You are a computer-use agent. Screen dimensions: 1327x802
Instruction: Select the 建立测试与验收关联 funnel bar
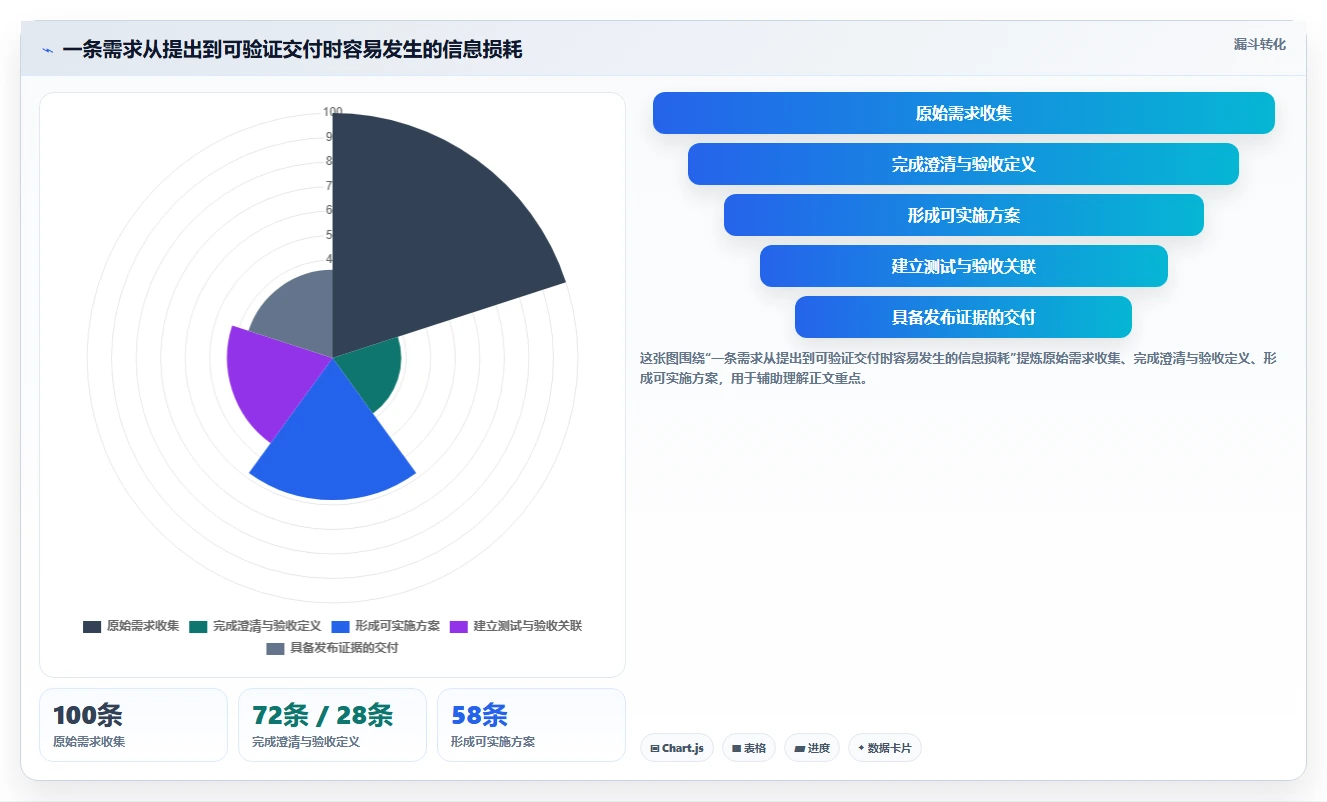[x=964, y=266]
